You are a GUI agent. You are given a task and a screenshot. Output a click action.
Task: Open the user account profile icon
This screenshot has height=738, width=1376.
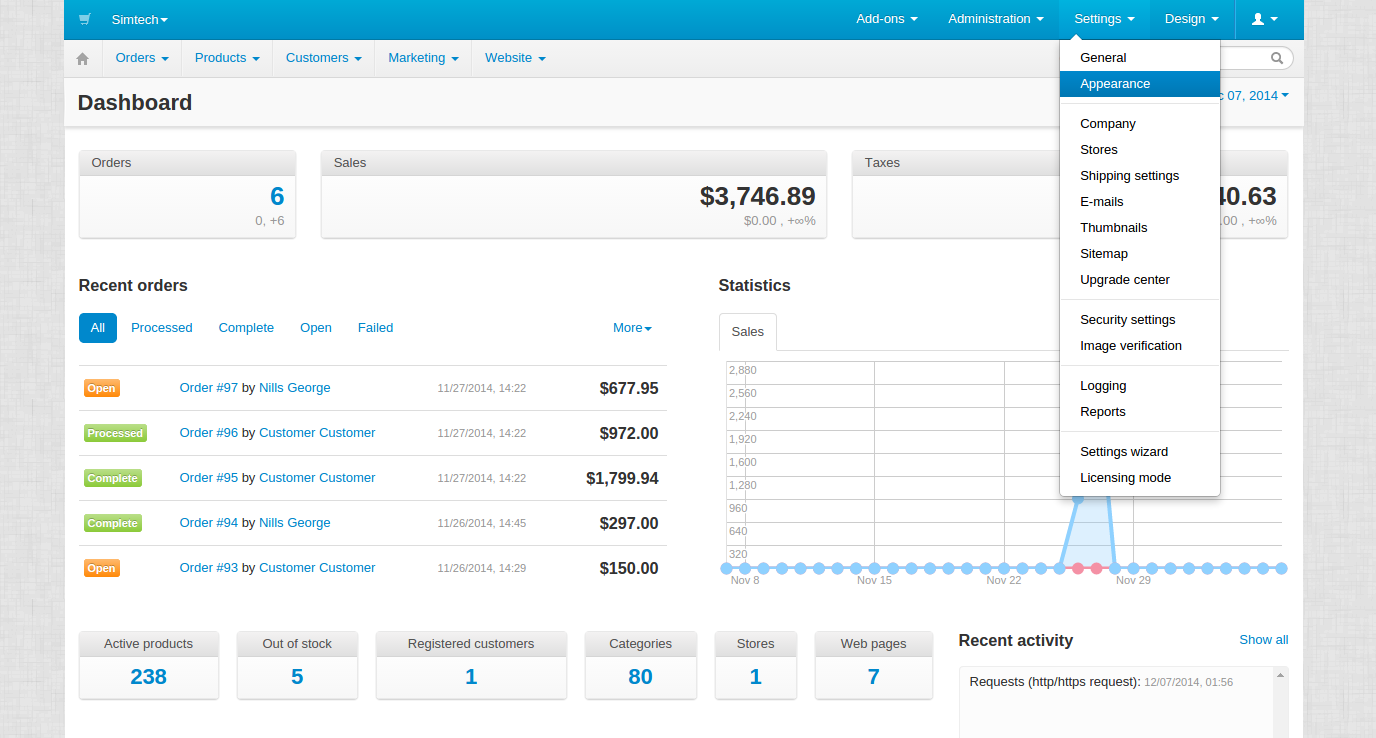tap(1264, 19)
